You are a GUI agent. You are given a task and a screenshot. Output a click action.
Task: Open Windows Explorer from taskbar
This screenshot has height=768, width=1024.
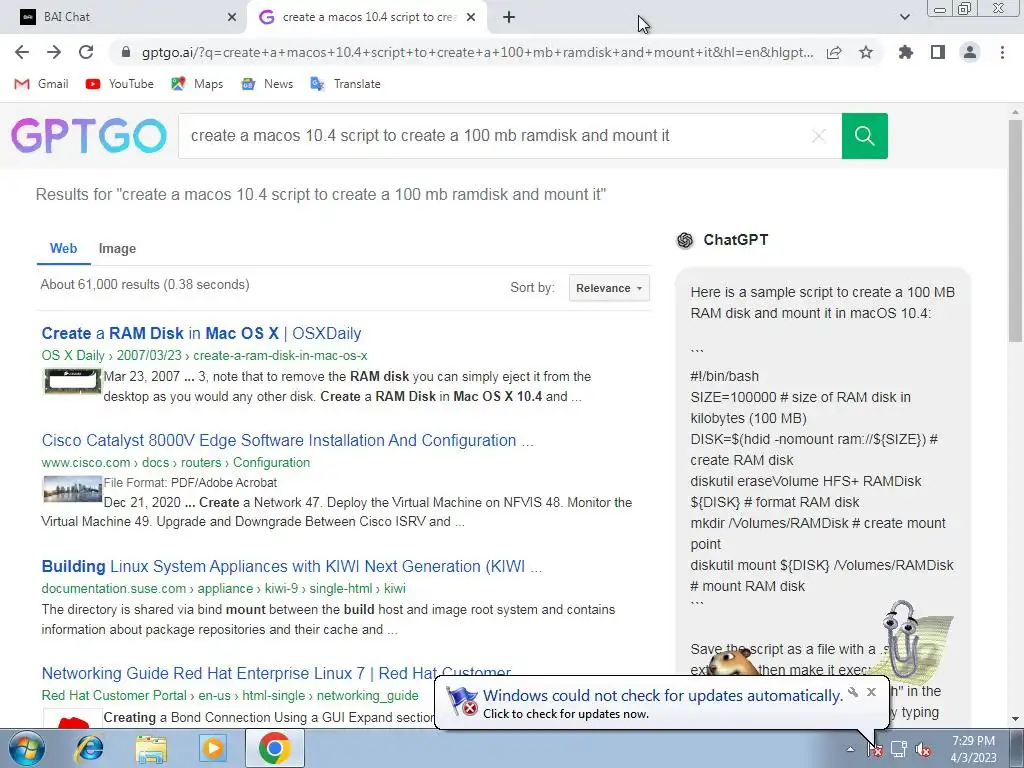tap(151, 748)
